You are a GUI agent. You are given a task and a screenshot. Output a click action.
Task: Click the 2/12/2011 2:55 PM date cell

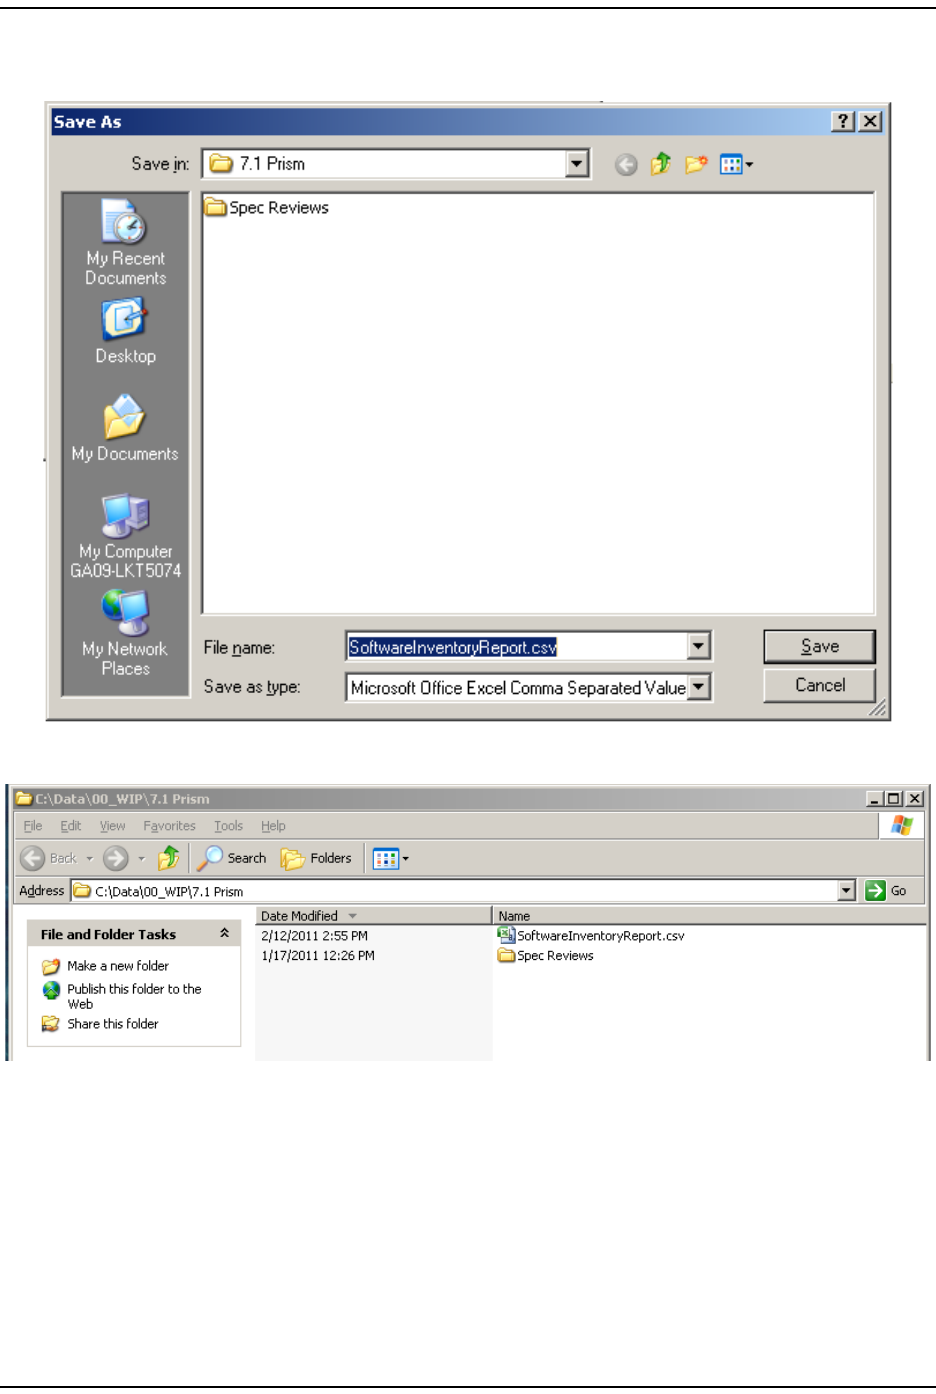click(x=314, y=936)
